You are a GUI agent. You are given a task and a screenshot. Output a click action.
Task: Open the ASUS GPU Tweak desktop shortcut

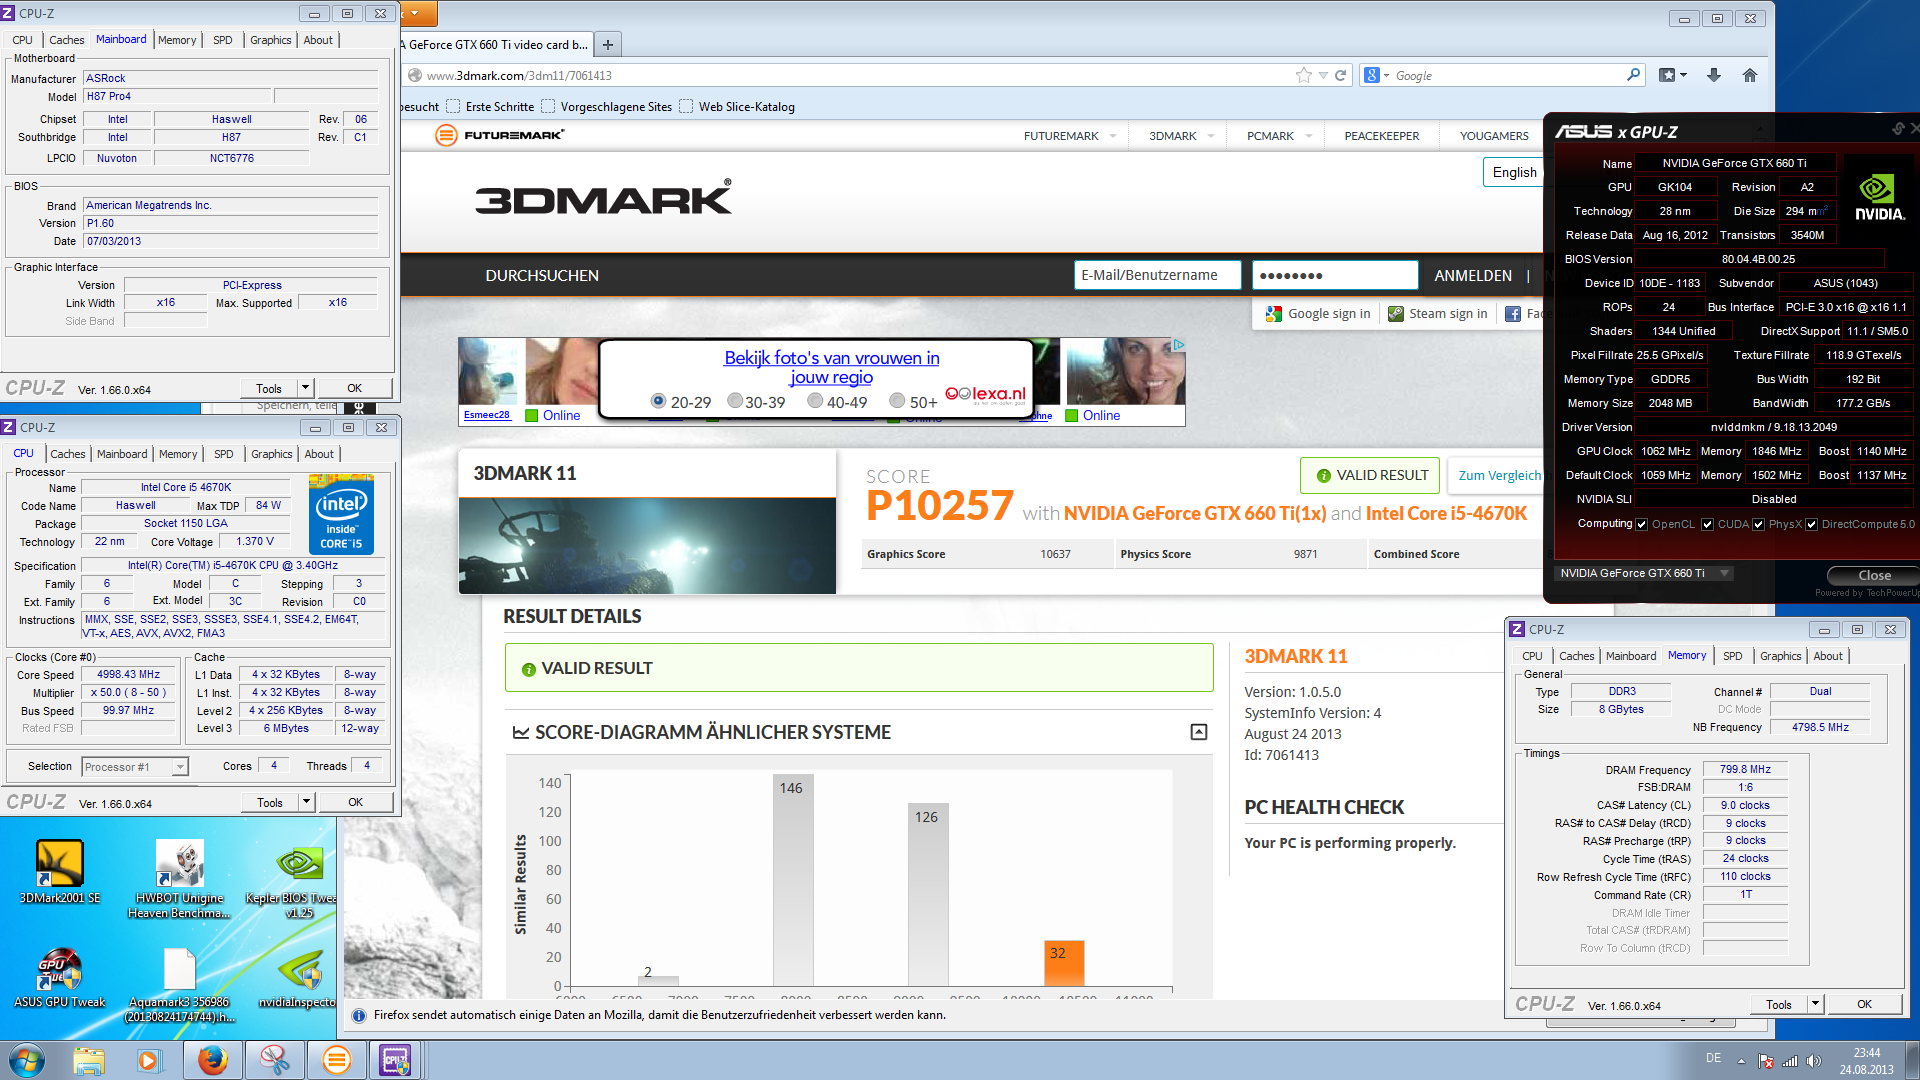tap(59, 978)
